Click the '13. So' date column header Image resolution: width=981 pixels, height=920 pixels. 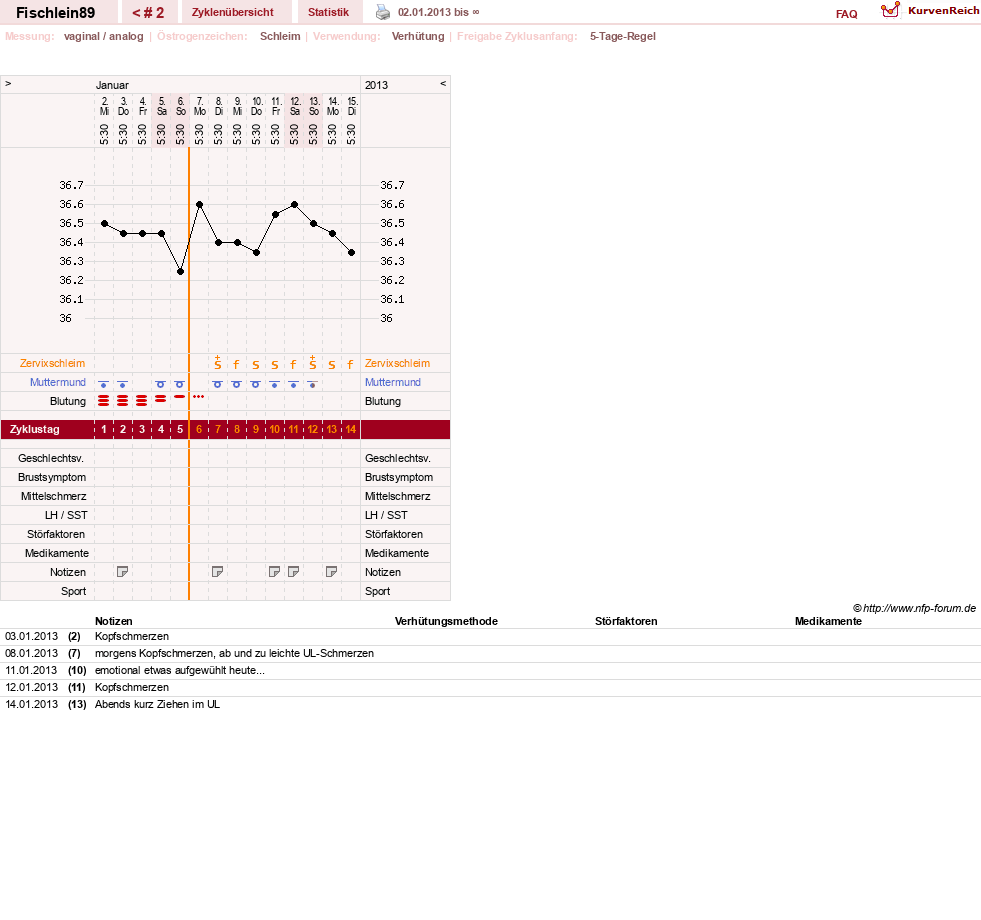tap(313, 106)
